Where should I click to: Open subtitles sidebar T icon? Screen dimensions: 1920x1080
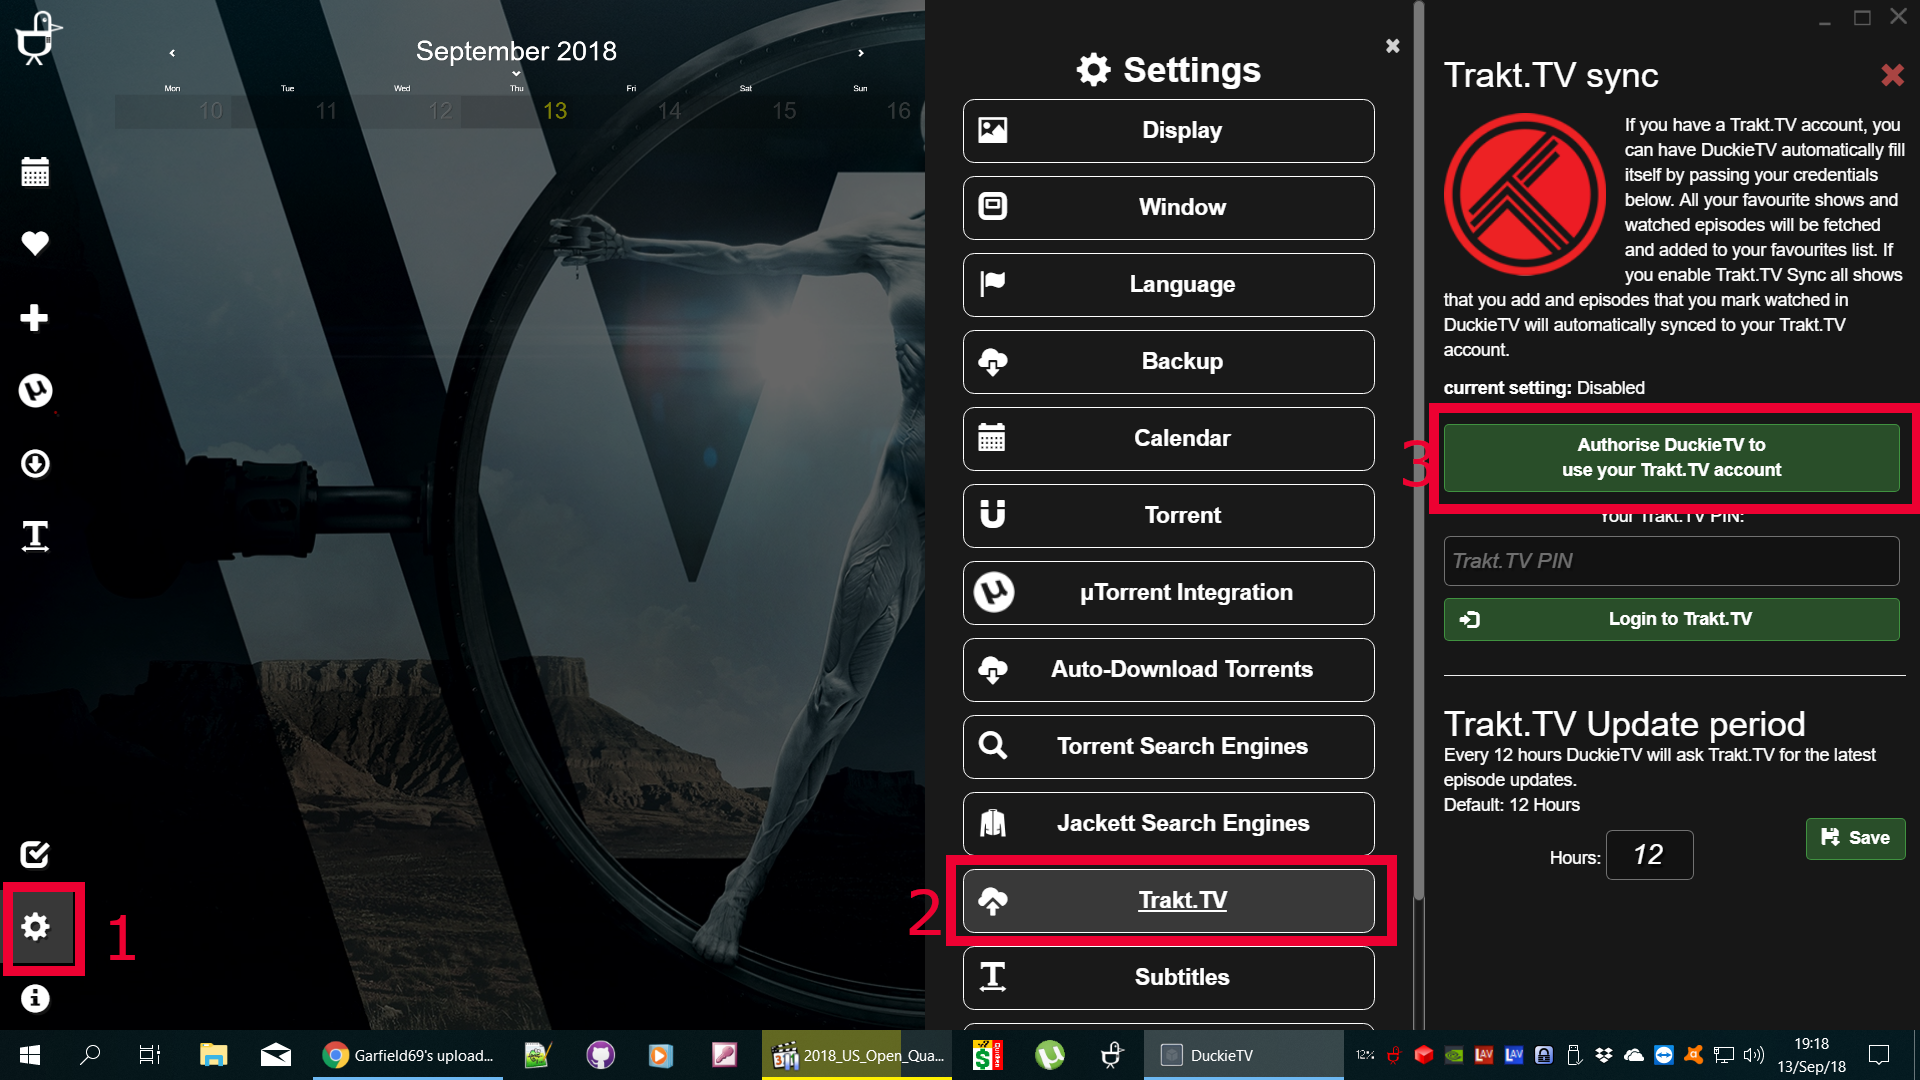pos(35,536)
